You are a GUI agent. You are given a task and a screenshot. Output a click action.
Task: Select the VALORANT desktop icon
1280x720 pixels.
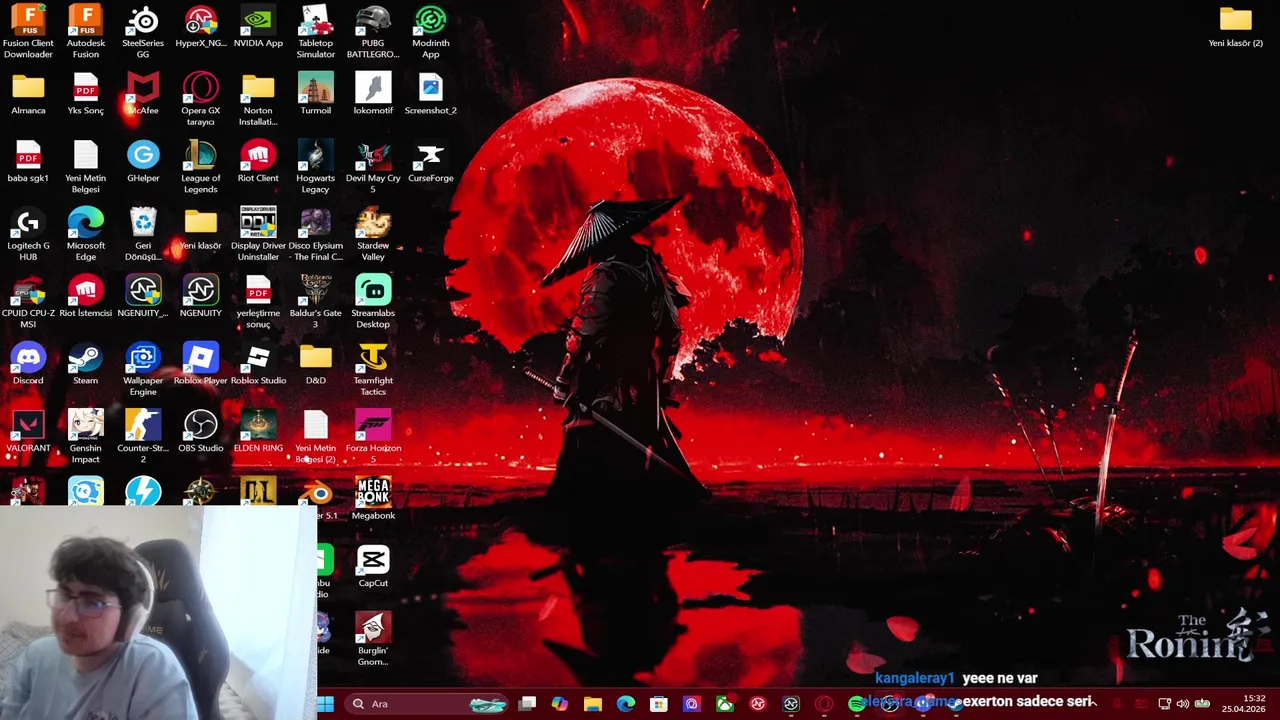[28, 432]
